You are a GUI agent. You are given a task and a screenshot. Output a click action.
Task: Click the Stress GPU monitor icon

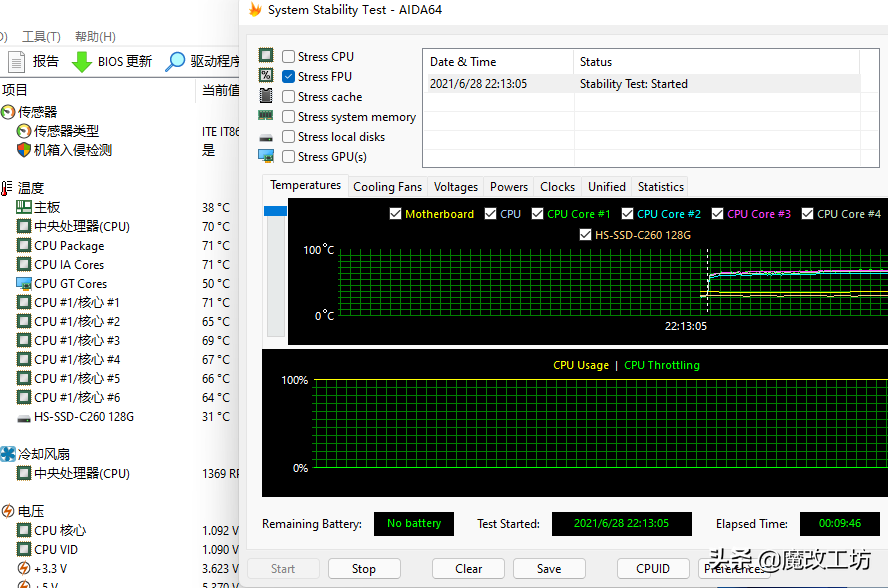click(266, 156)
